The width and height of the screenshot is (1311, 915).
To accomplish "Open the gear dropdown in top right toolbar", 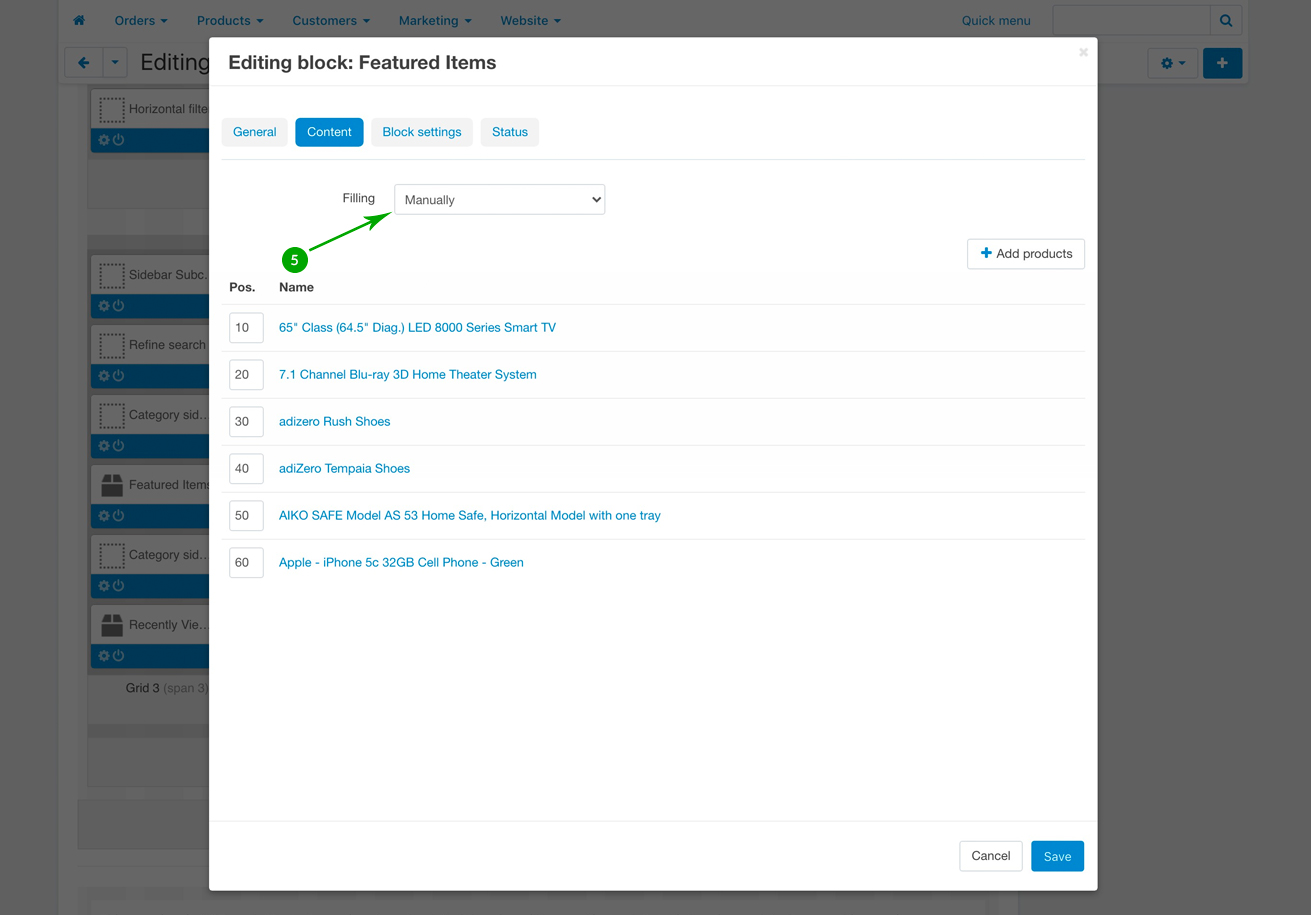I will [x=1172, y=63].
